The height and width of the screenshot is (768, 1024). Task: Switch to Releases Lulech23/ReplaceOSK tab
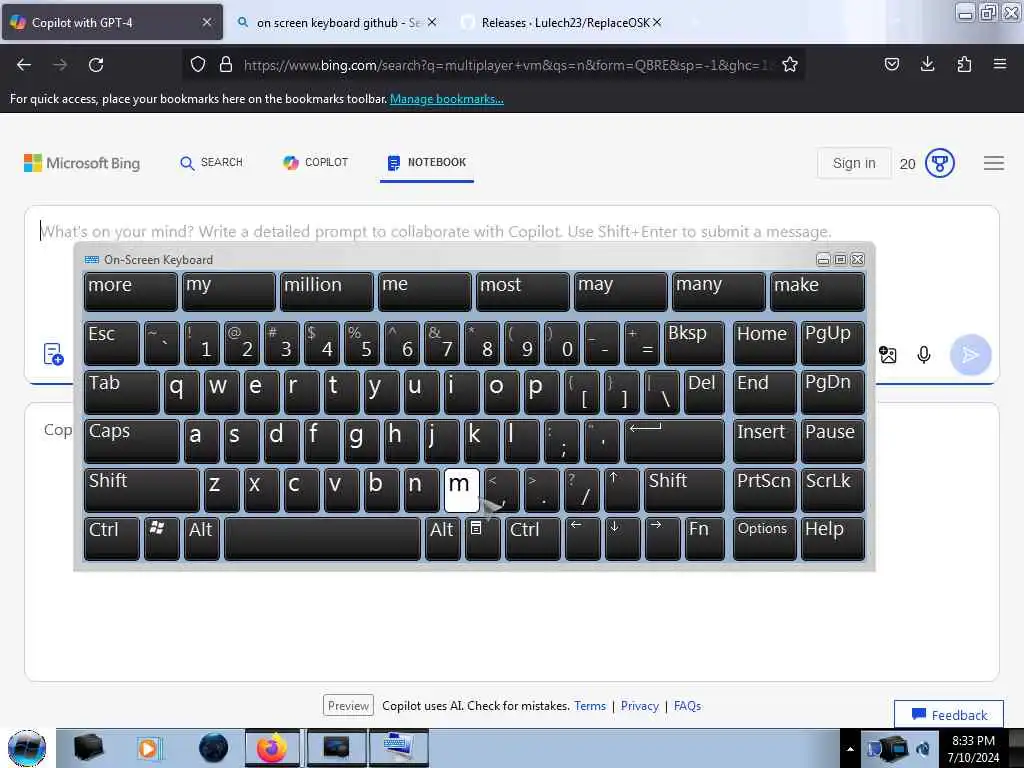click(563, 22)
